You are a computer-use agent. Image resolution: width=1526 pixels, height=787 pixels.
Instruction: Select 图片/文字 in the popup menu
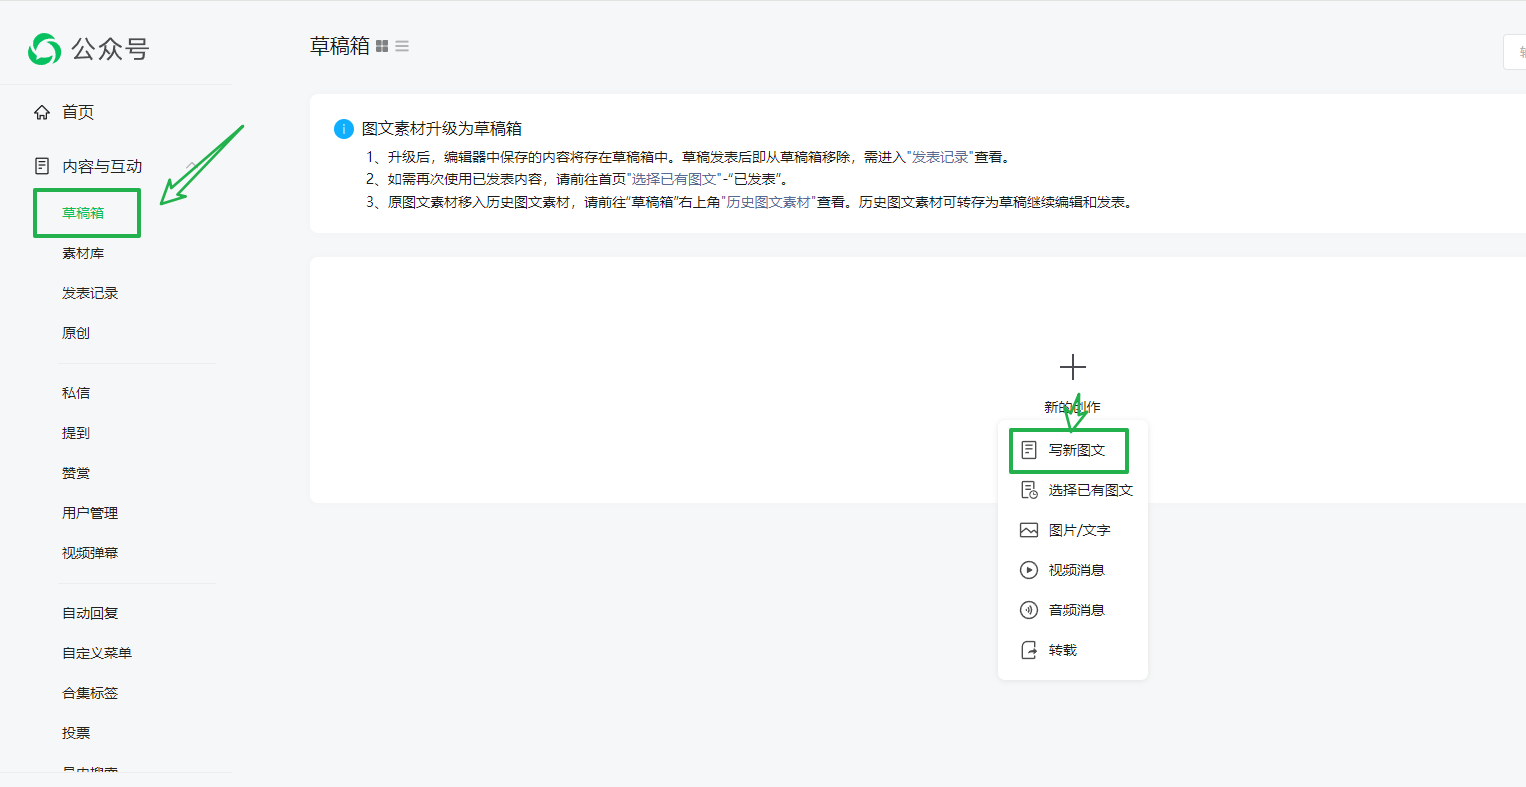tap(1079, 530)
